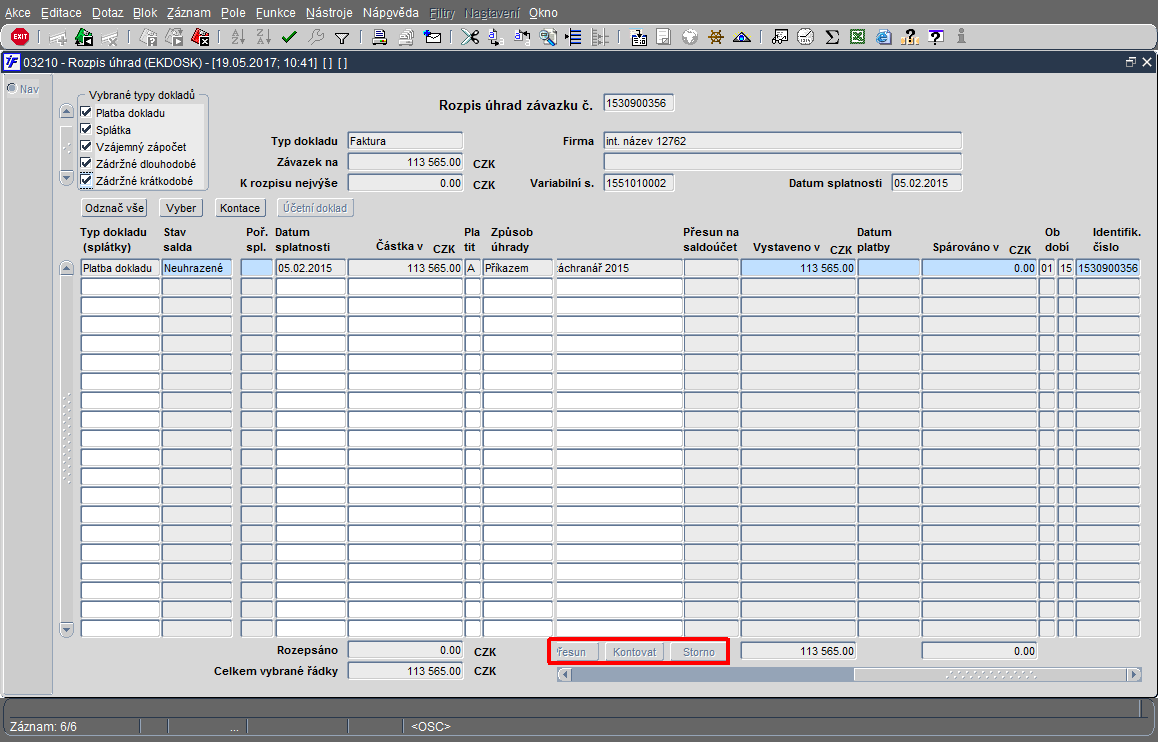Image resolution: width=1158 pixels, height=742 pixels.
Task: Toggle the Vzájemný zápočet checkbox
Action: click(x=86, y=146)
